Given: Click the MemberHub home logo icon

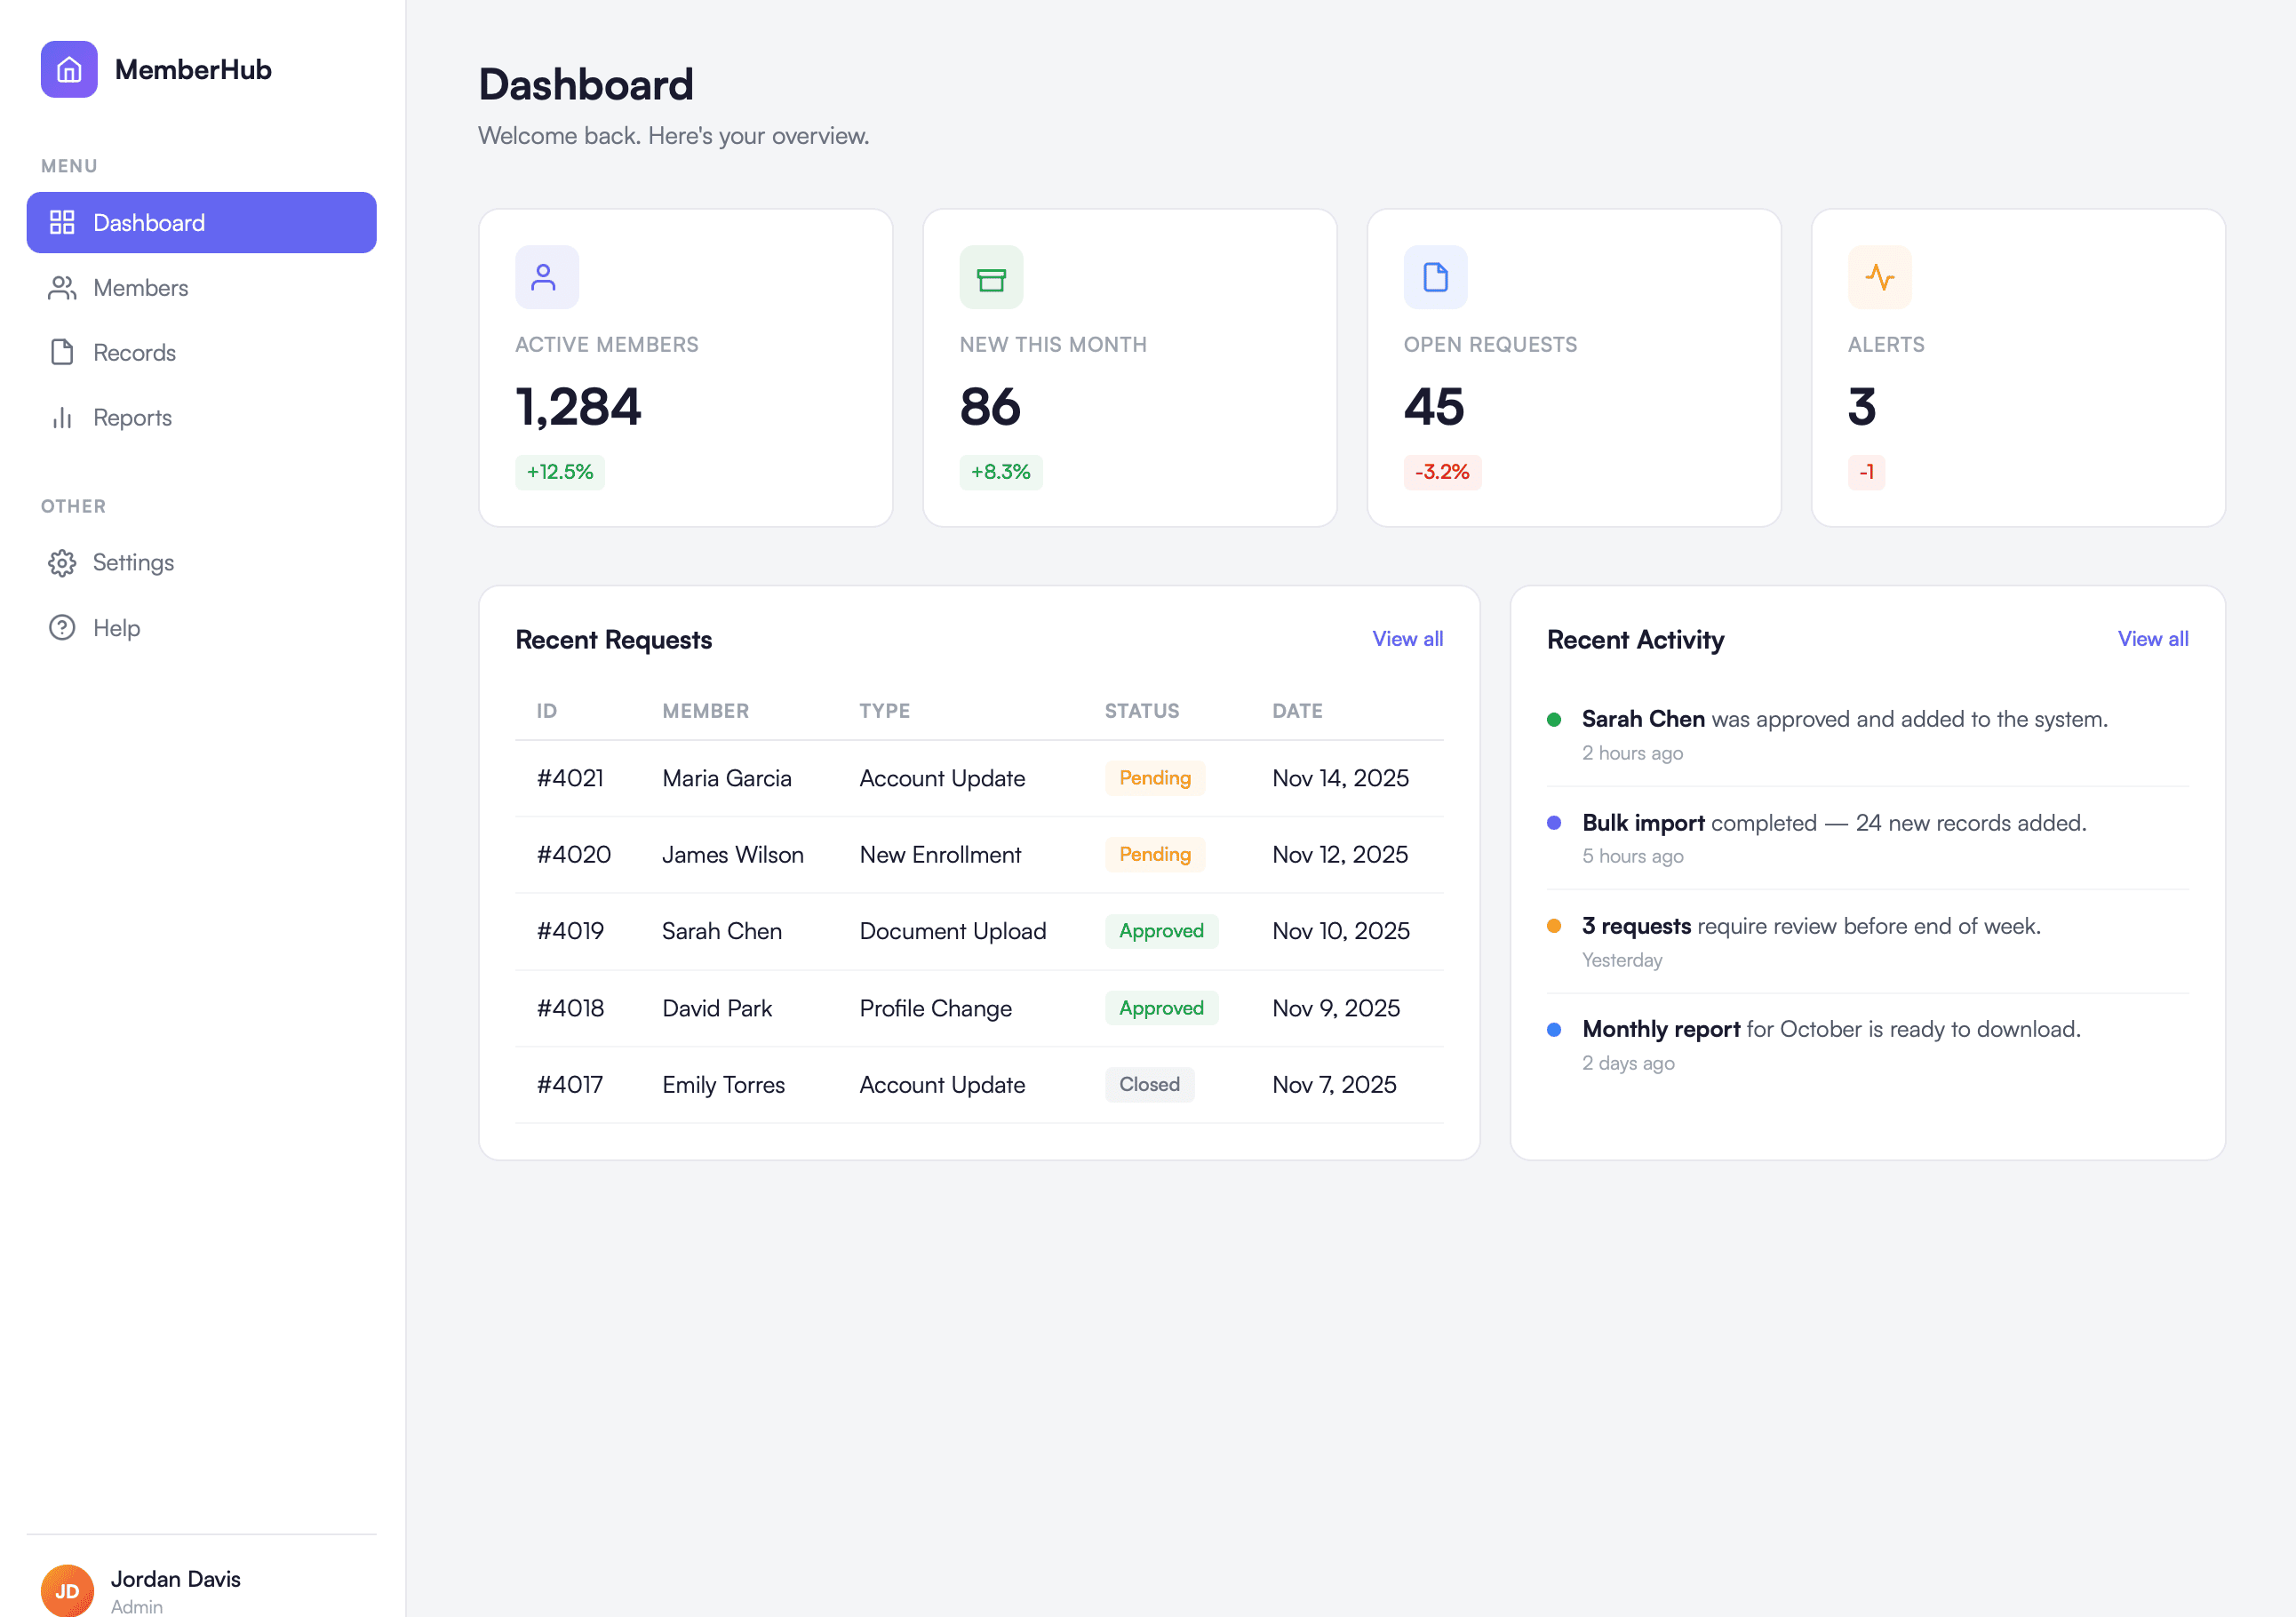Looking at the screenshot, I should (x=68, y=69).
